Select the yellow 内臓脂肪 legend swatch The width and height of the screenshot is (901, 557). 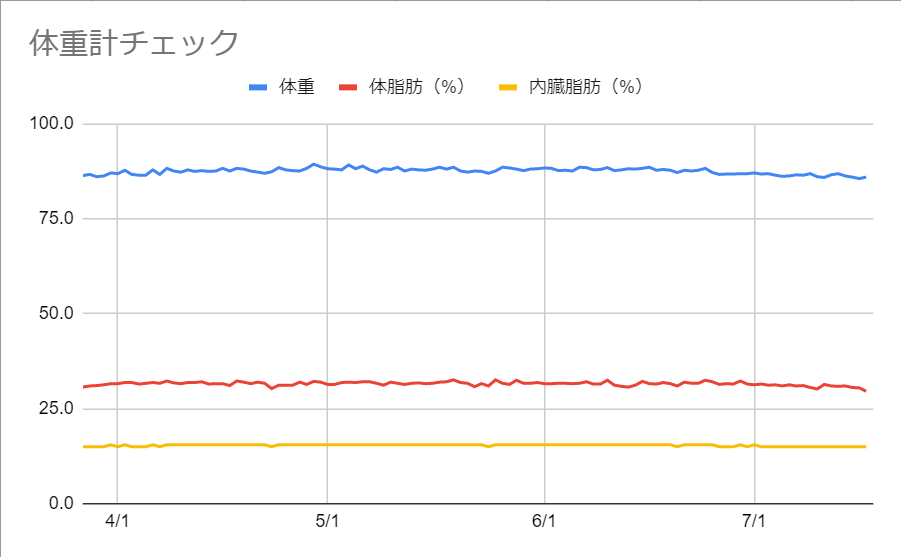(508, 87)
